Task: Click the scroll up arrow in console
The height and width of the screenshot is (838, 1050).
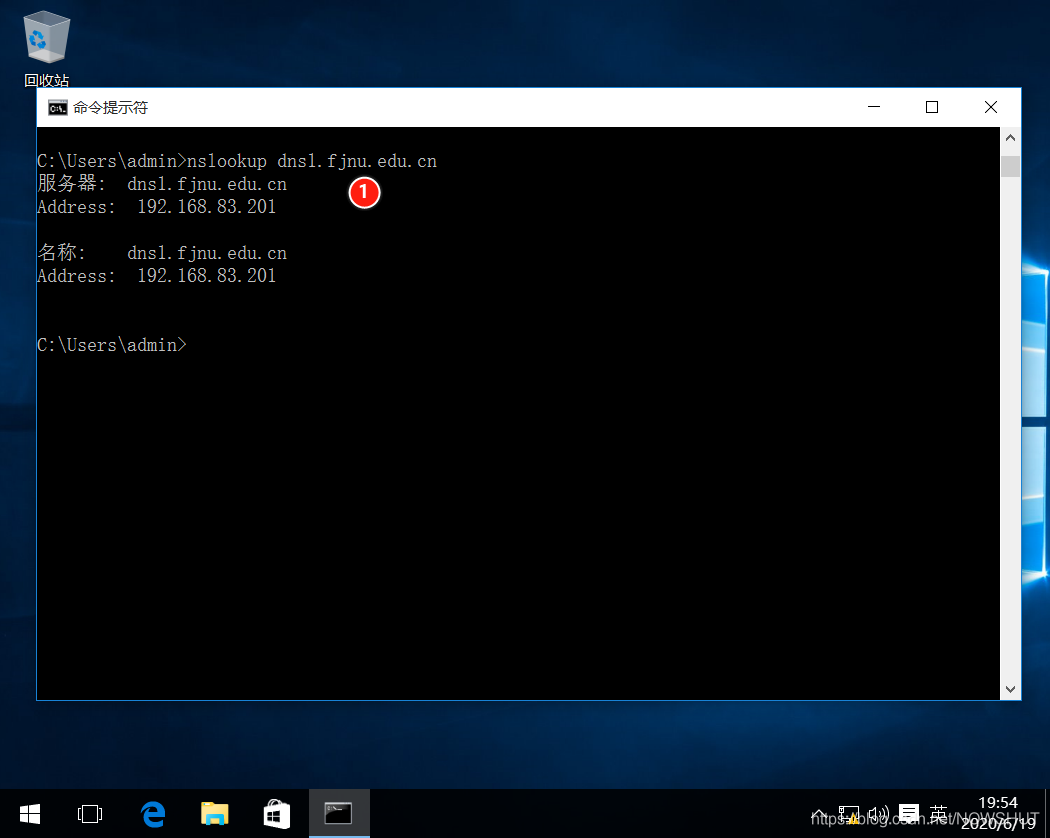Action: 1010,138
